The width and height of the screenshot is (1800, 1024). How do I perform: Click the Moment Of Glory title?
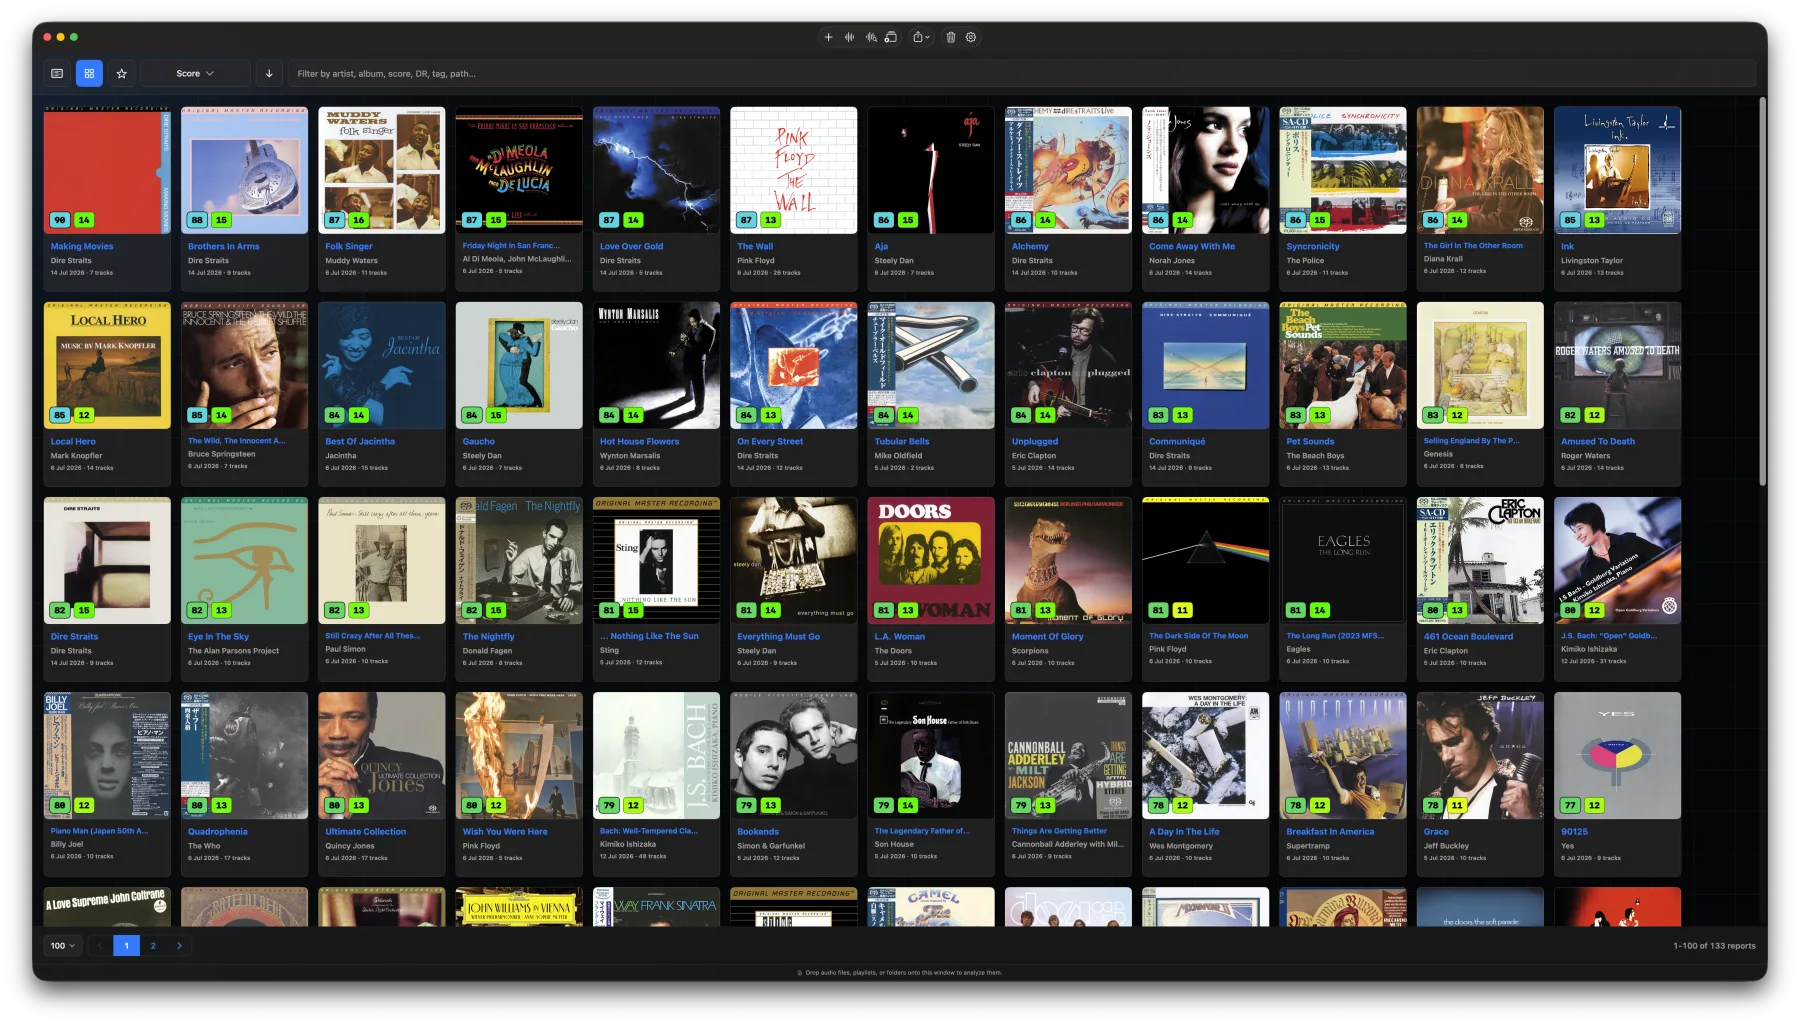tap(1047, 636)
